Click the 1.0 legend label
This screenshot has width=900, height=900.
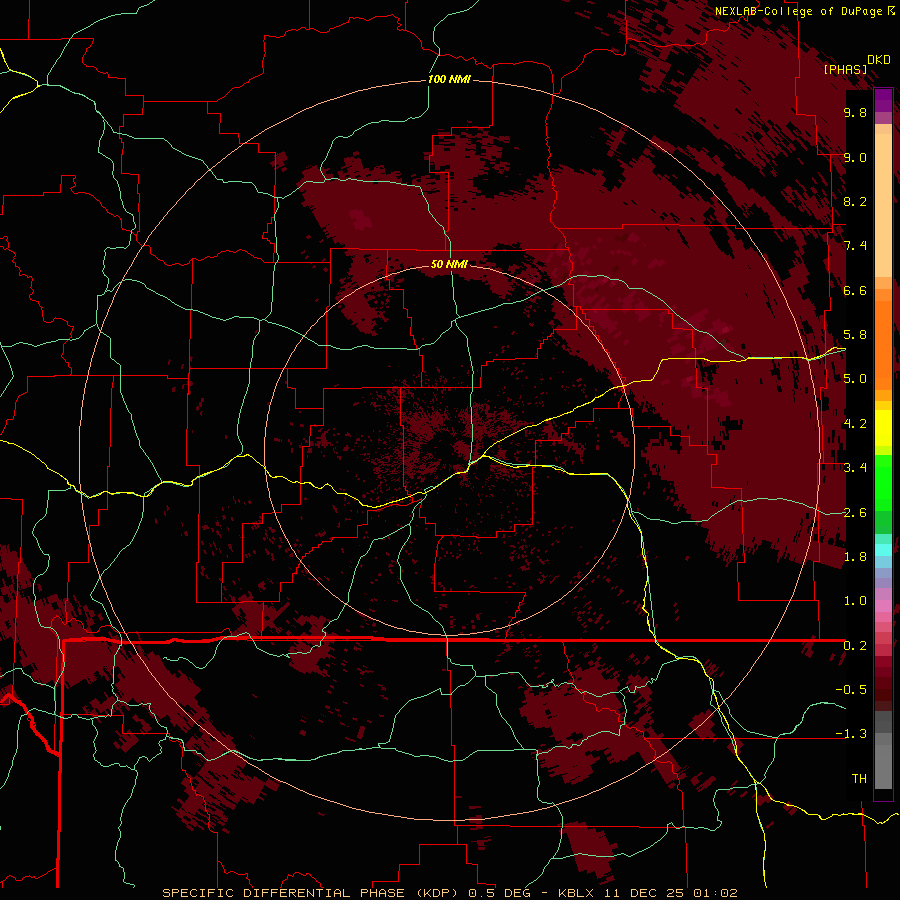(x=855, y=601)
